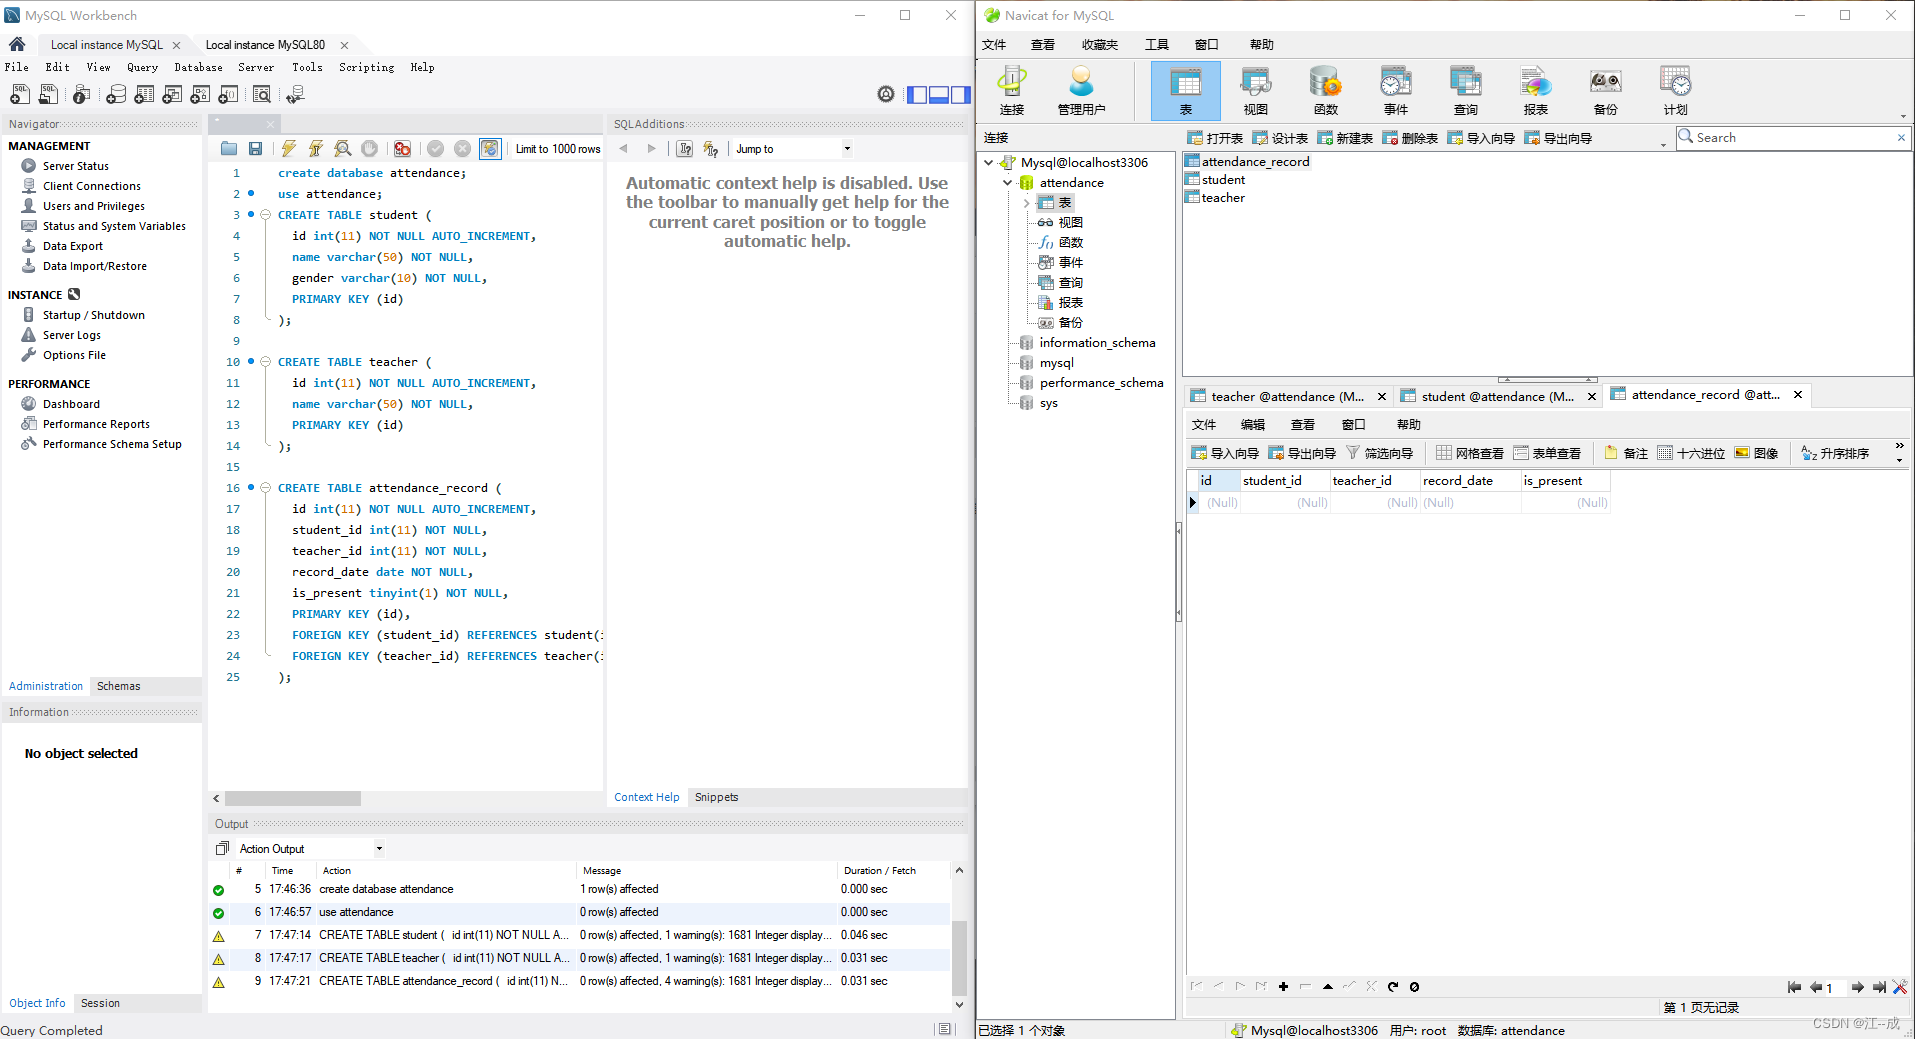Save the SQL script floppy icon
Image resolution: width=1915 pixels, height=1039 pixels.
(255, 148)
